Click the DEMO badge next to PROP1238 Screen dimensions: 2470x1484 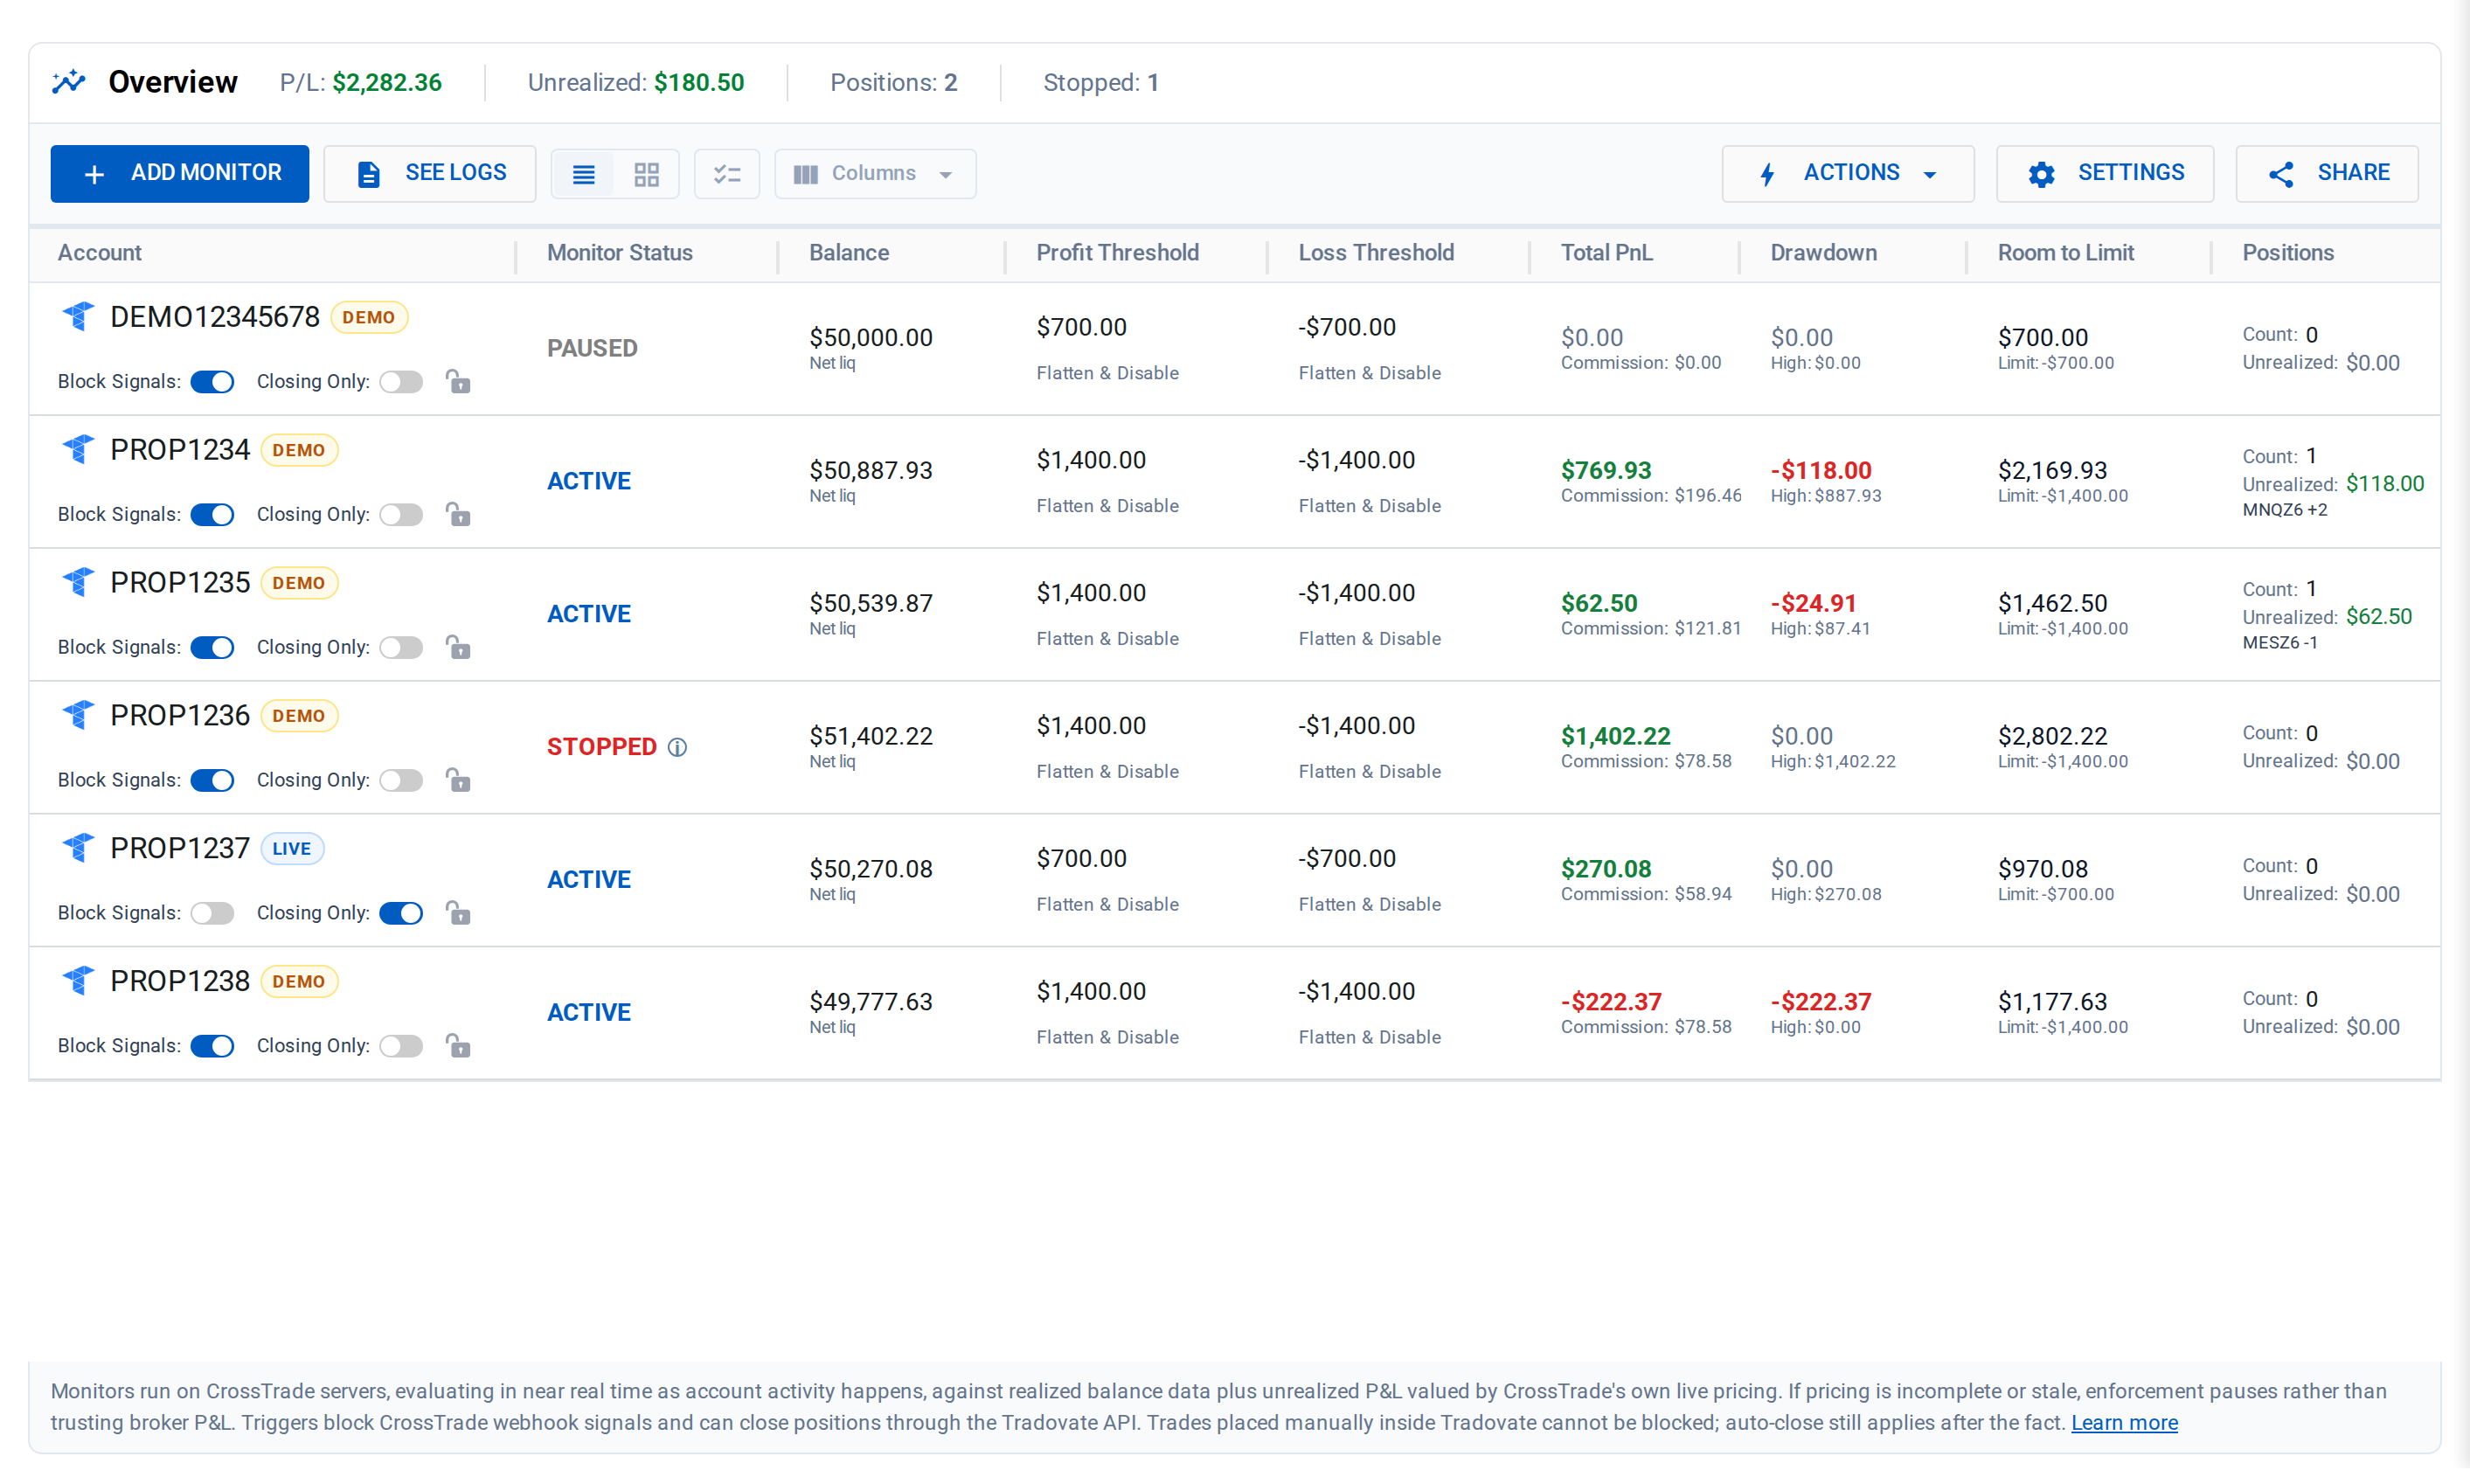tap(299, 982)
